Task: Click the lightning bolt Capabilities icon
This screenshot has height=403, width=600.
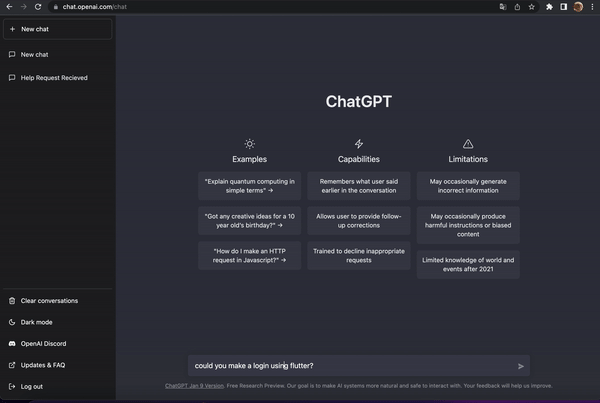Action: coord(359,144)
